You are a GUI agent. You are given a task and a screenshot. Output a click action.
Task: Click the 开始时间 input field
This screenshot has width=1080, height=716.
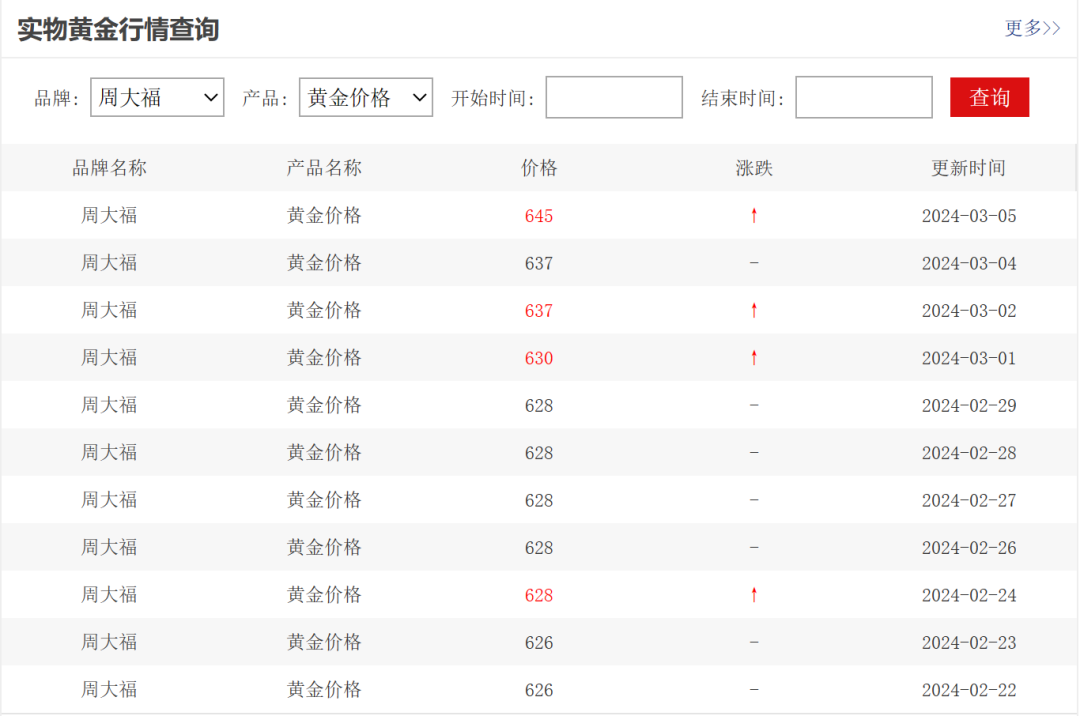(x=614, y=97)
